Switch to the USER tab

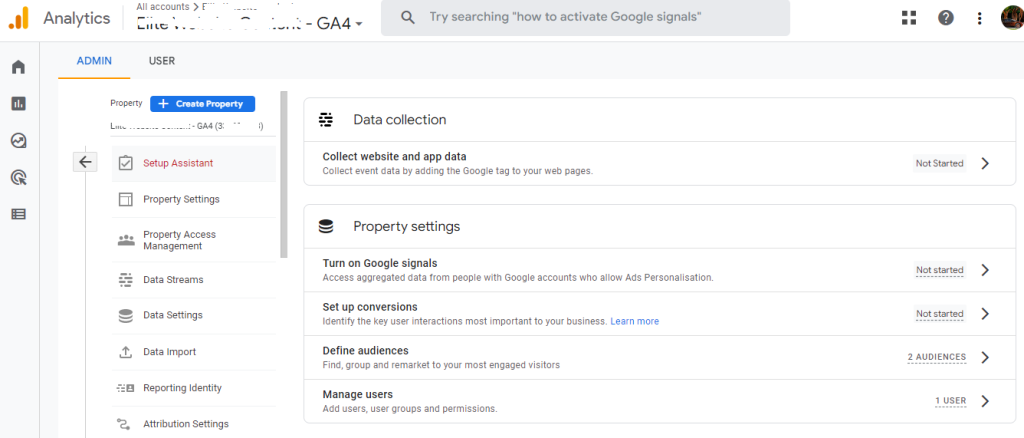(162, 61)
